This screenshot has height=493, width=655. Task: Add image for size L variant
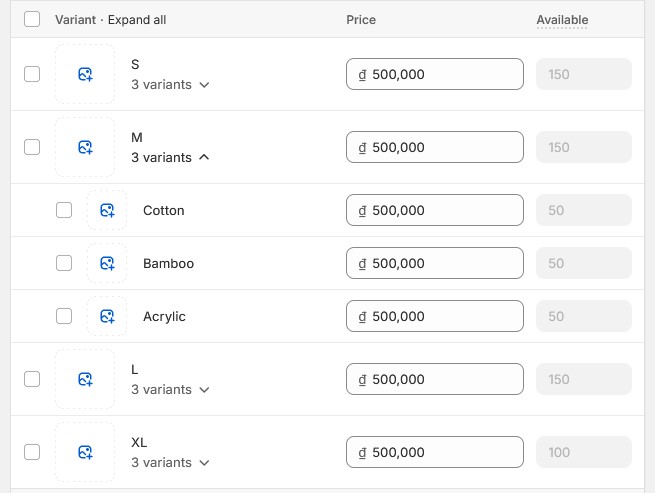[x=85, y=379]
